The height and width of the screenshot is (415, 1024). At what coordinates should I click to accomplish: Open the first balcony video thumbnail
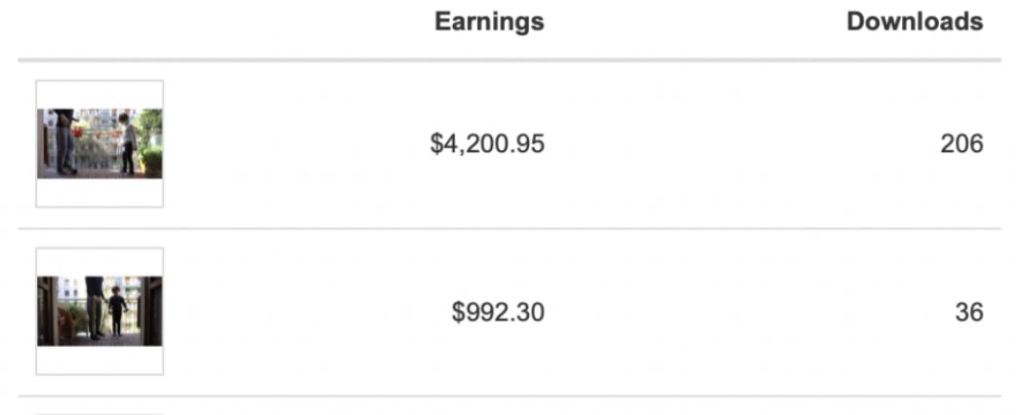click(x=100, y=144)
